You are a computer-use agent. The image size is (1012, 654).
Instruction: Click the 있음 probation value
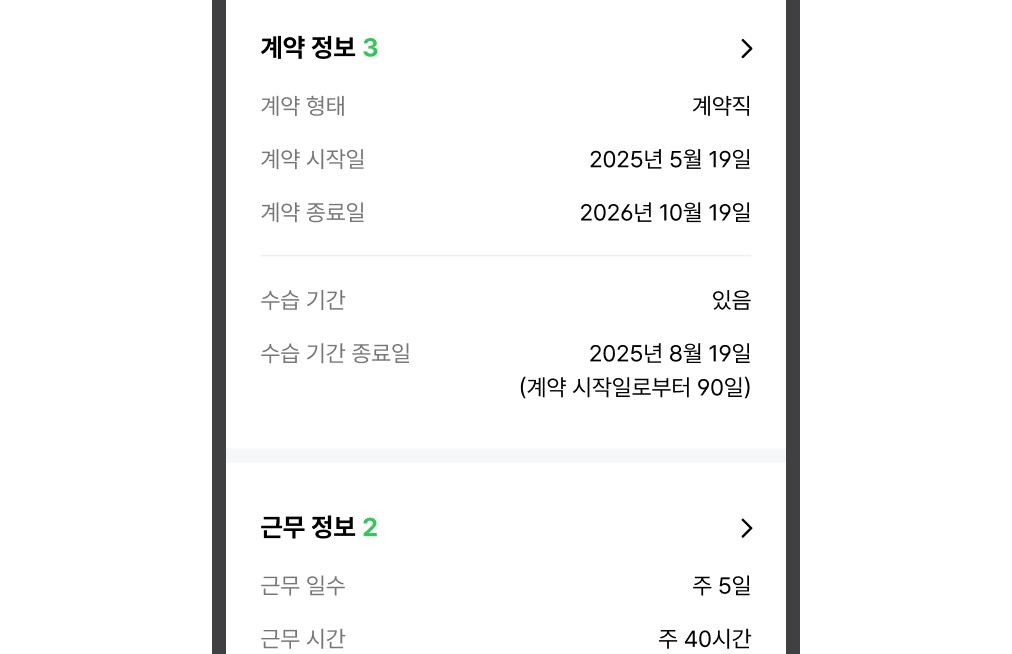click(x=731, y=300)
